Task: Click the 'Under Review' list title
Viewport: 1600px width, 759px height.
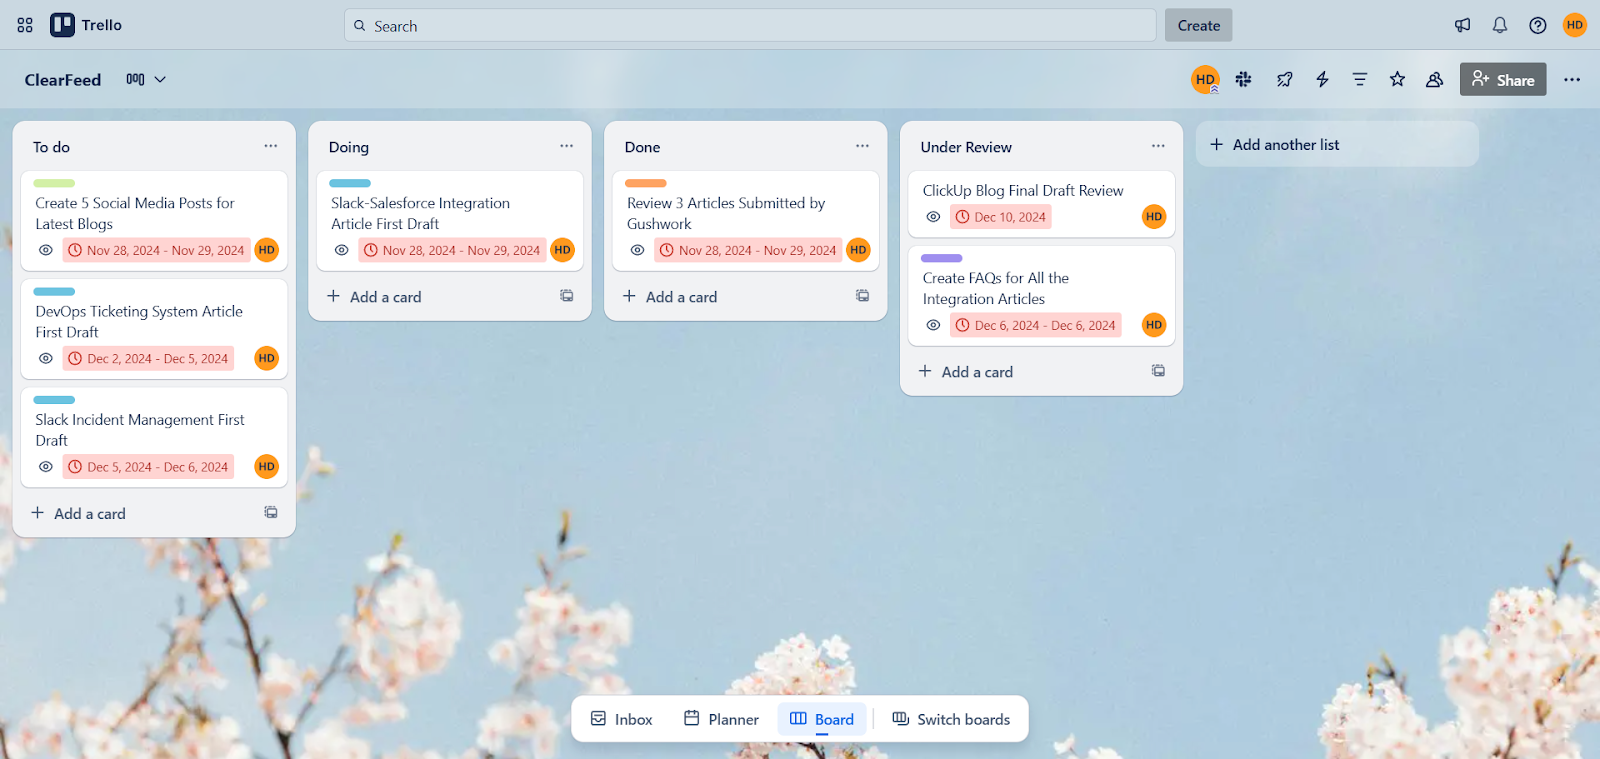Action: 966,147
